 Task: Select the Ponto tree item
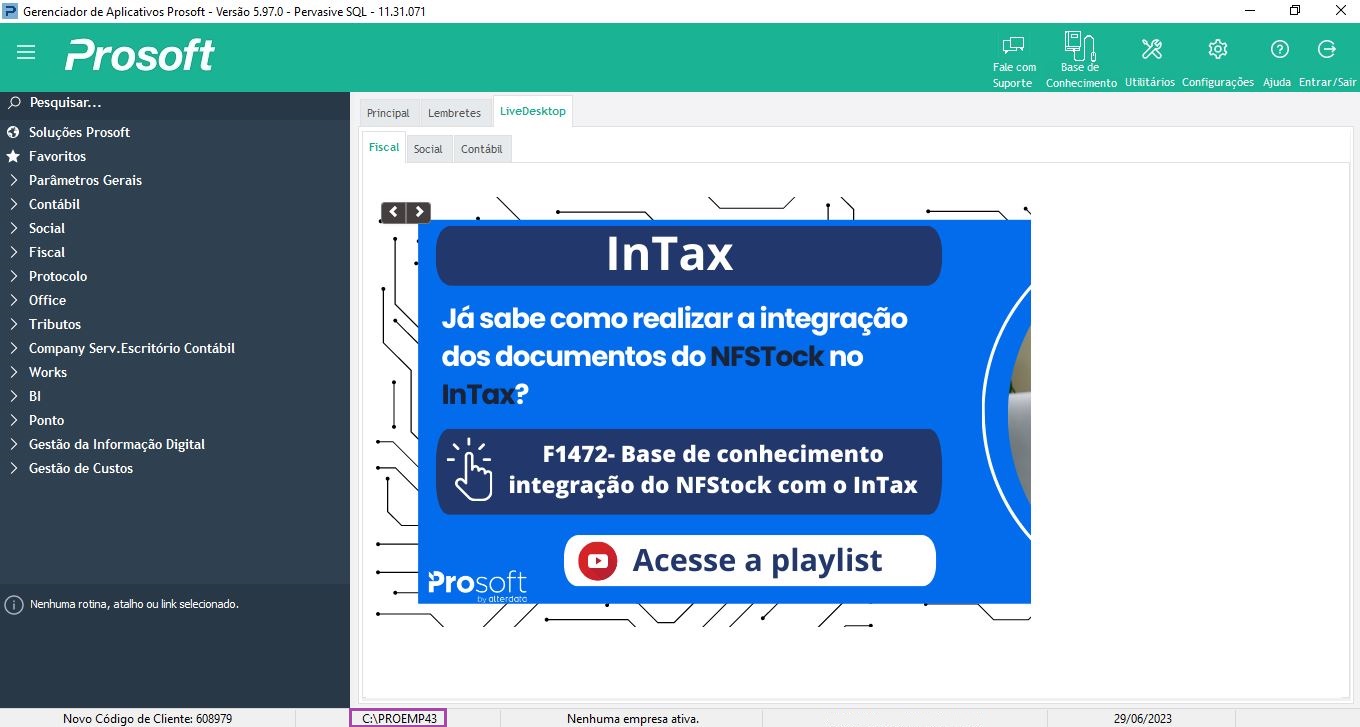pyautogui.click(x=46, y=420)
